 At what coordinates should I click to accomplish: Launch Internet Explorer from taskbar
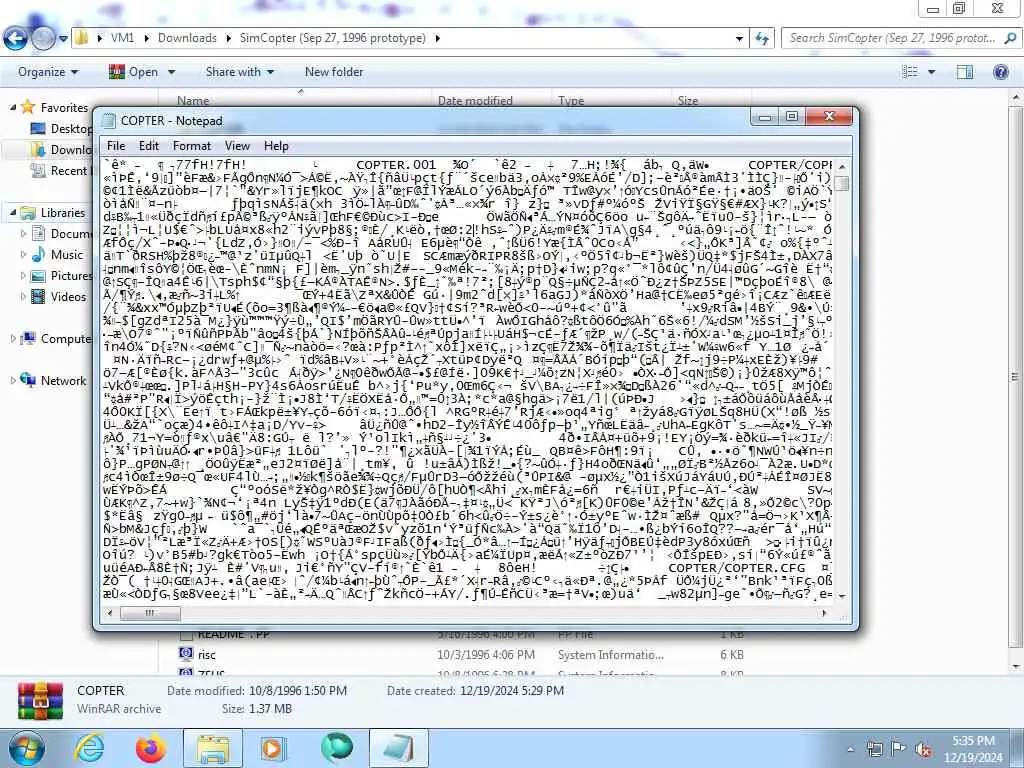coord(89,748)
